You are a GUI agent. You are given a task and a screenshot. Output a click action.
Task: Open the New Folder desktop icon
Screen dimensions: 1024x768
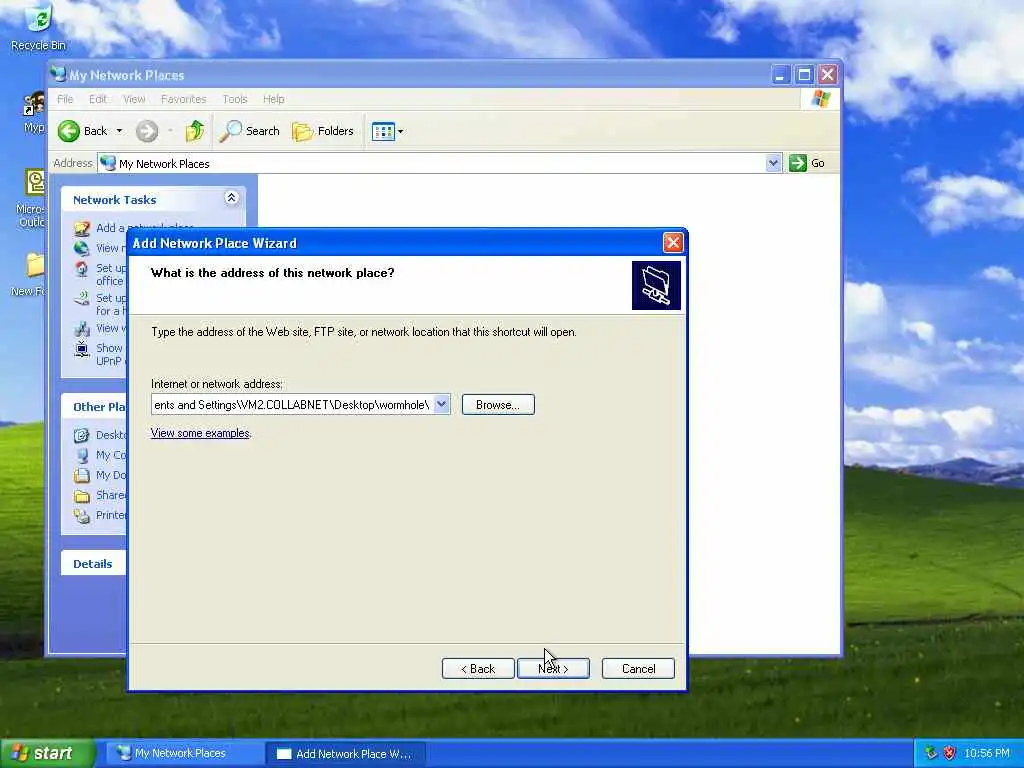(x=29, y=274)
